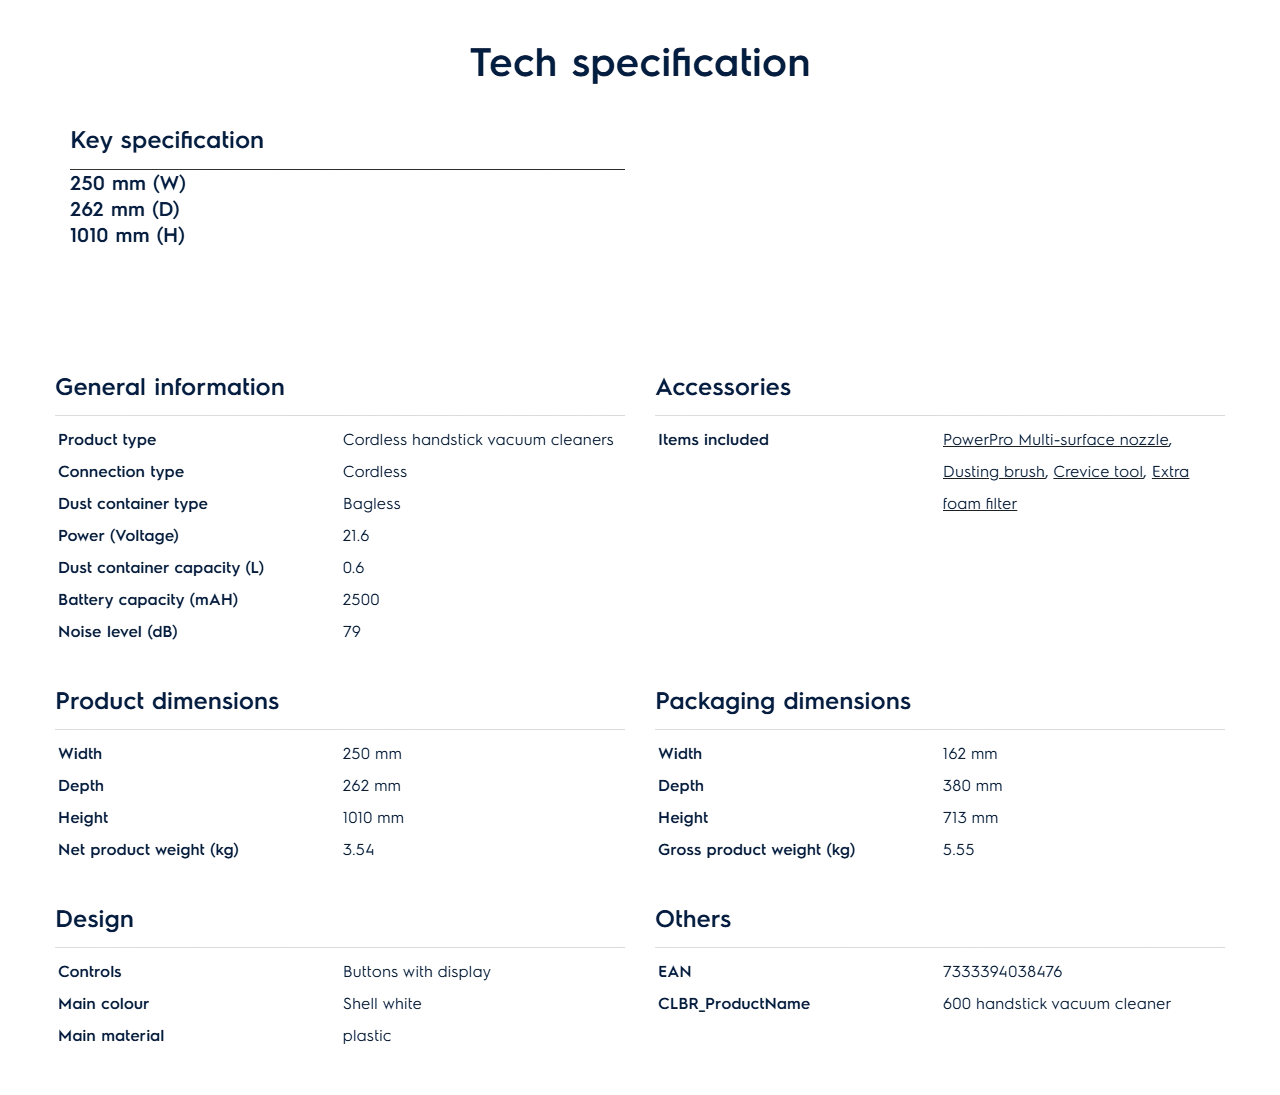The width and height of the screenshot is (1280, 1095).
Task: Click the battery capacity value 2500
Action: click(361, 600)
